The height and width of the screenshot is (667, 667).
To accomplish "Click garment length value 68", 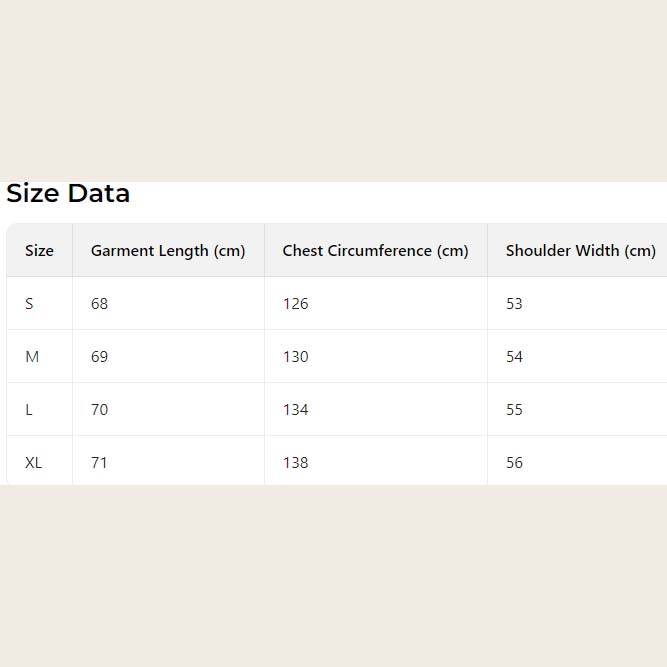I will pos(99,304).
